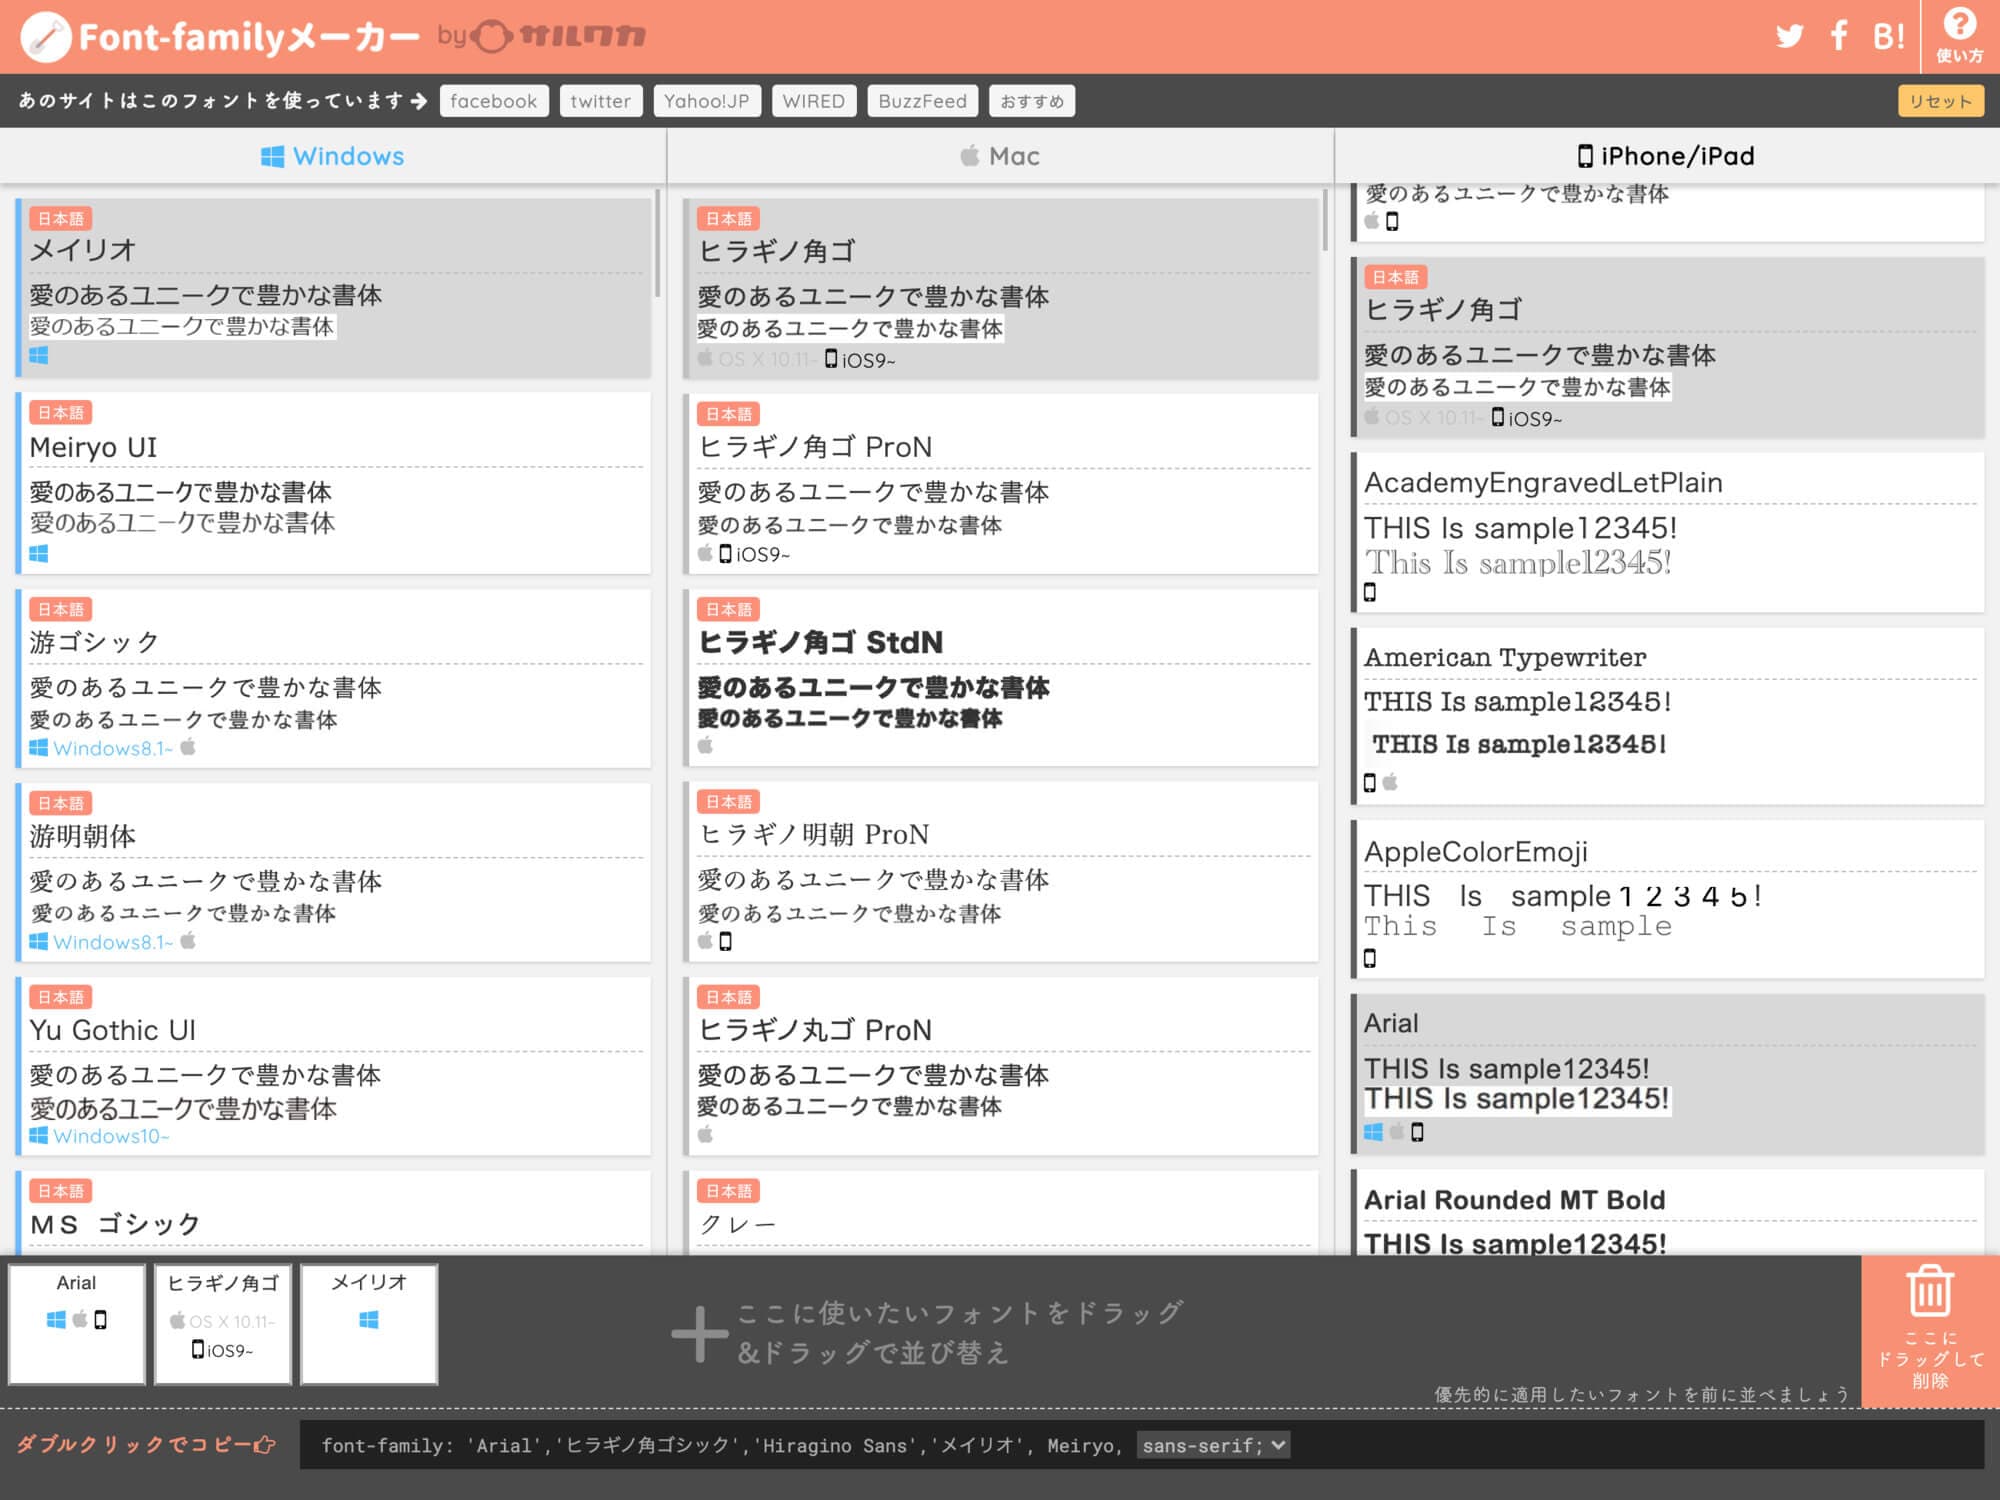Click the Windows icon under メイリオ card

click(x=39, y=355)
